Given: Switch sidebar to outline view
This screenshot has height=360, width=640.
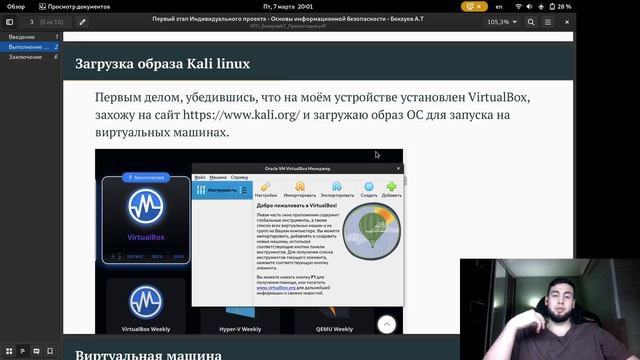Looking at the screenshot, I should click(x=22, y=351).
